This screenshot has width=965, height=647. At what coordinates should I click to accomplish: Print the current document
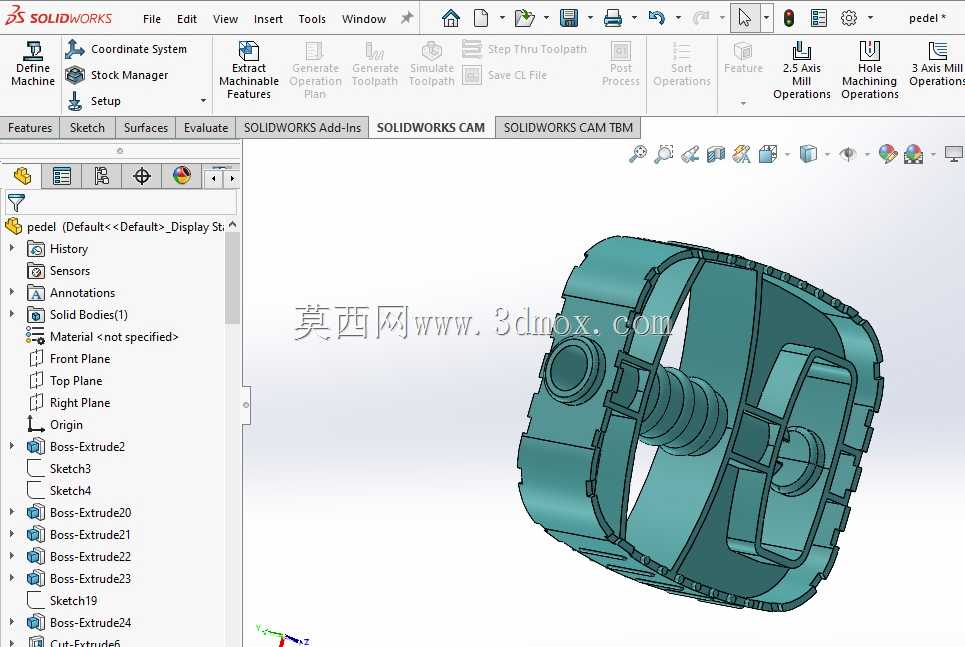612,18
